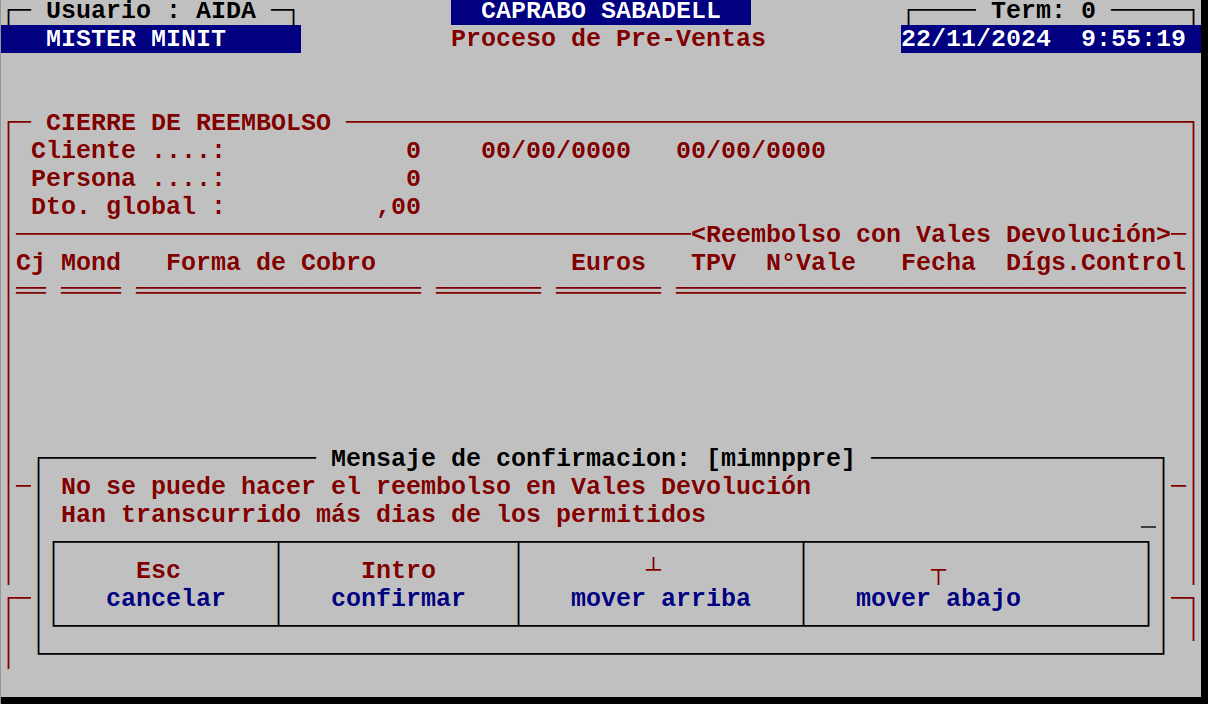Click the Esc cancelar button
Image resolution: width=1208 pixels, height=704 pixels.
click(165, 584)
